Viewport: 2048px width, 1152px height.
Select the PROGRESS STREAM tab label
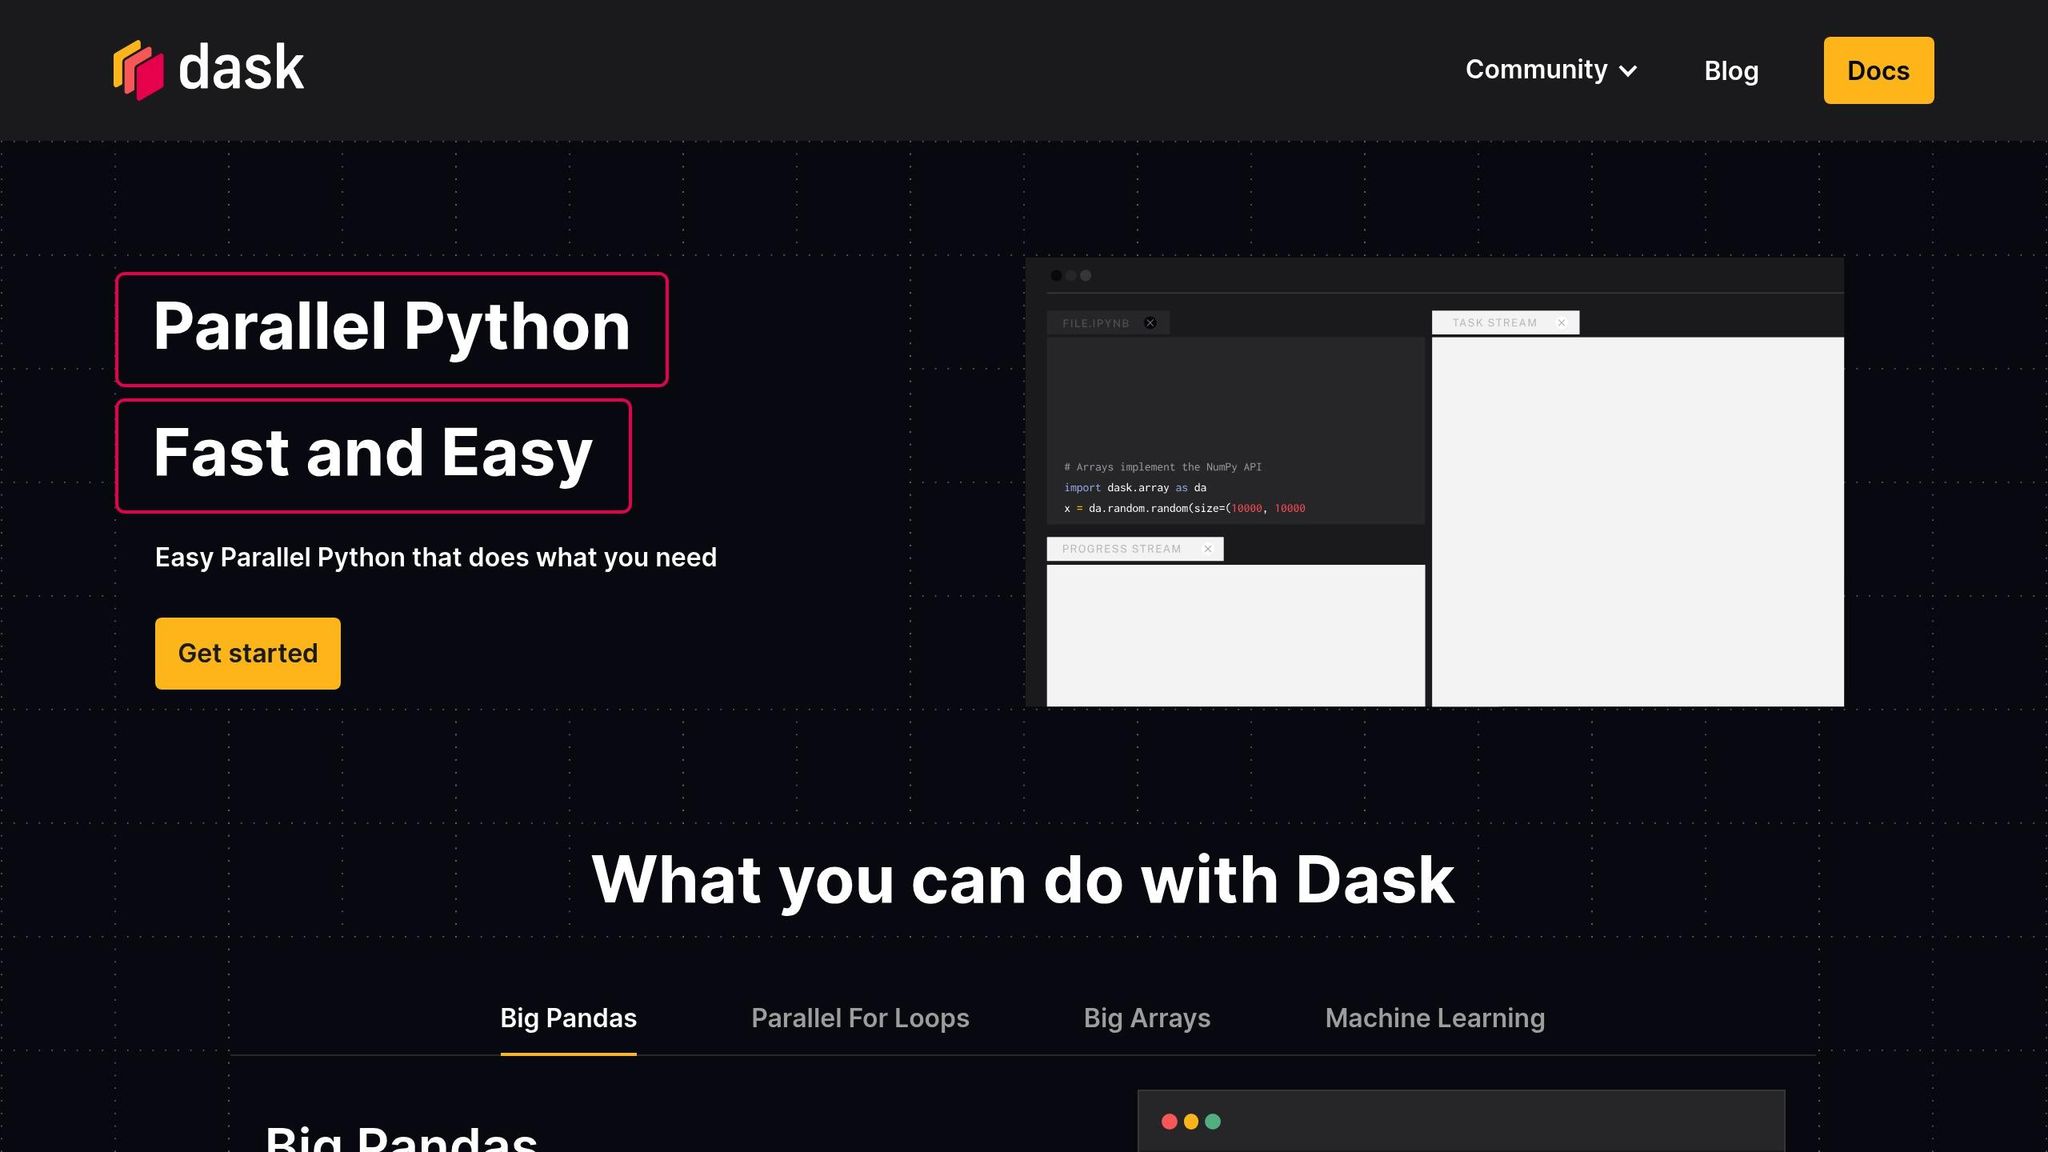click(1121, 549)
